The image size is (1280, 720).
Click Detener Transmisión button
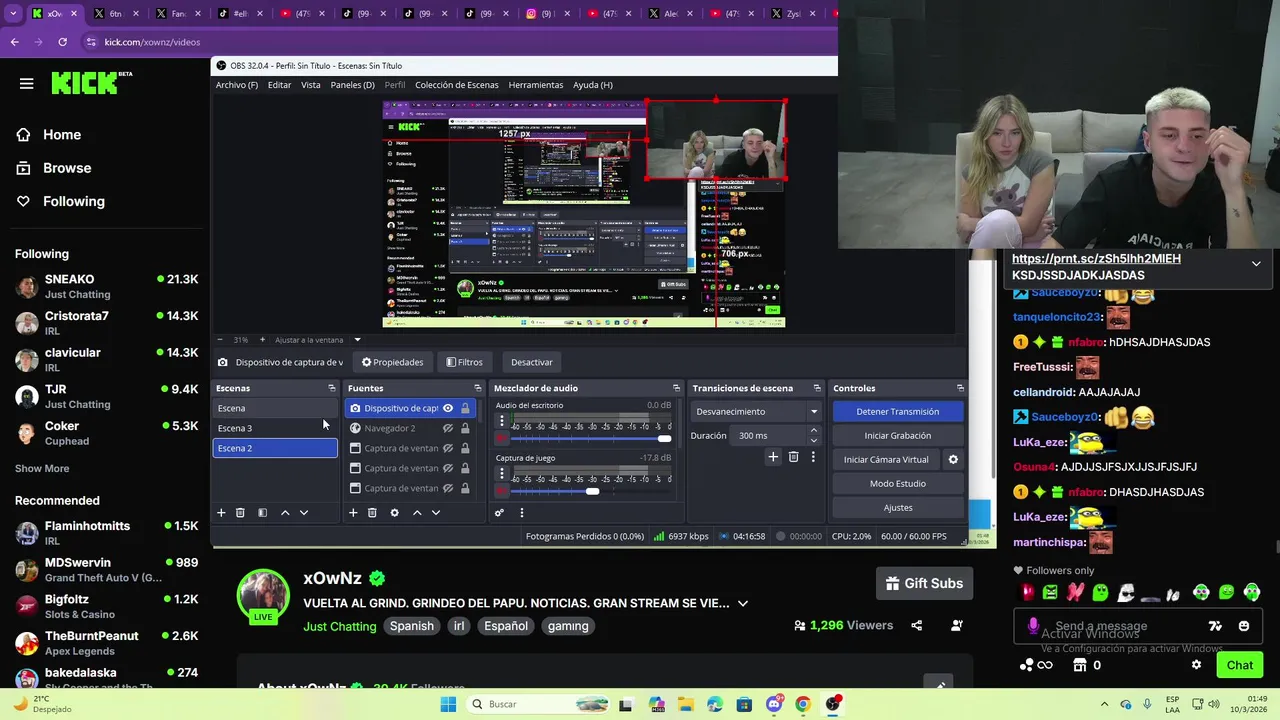[x=897, y=411]
